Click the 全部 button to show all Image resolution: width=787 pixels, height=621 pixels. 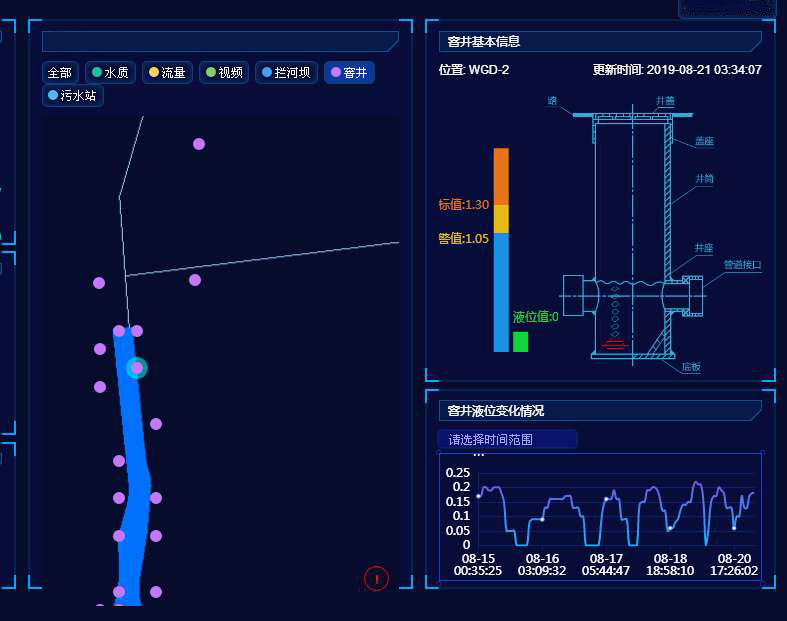click(x=60, y=73)
